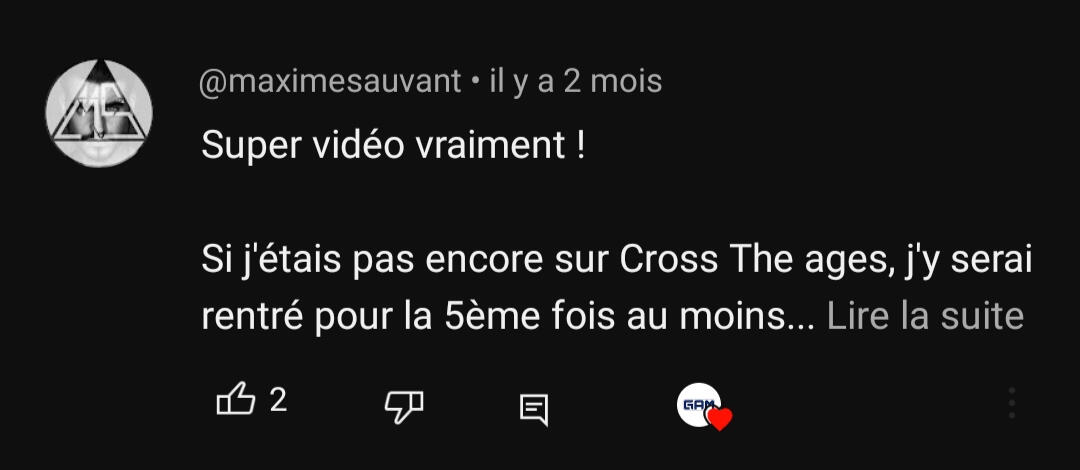1080x470 pixels.
Task: Dislike the comment with the thumbs-down icon
Action: (x=404, y=406)
